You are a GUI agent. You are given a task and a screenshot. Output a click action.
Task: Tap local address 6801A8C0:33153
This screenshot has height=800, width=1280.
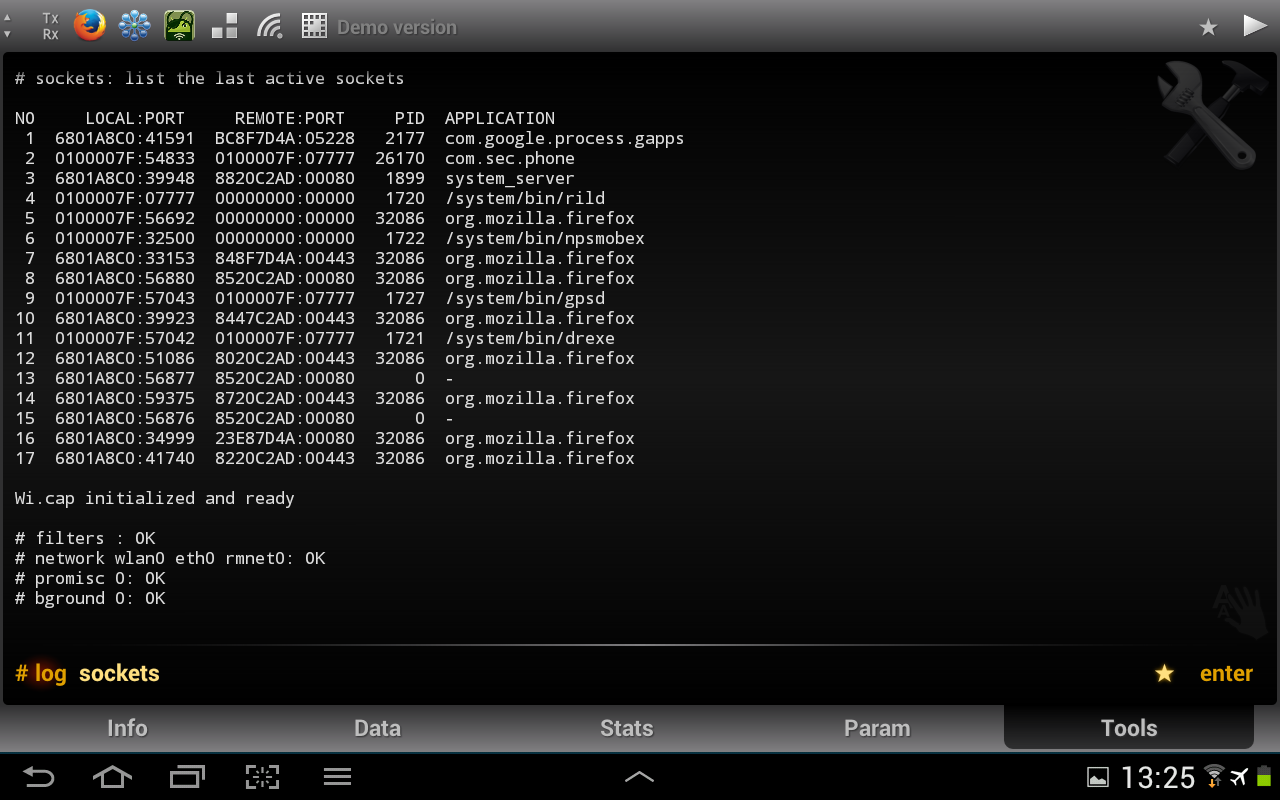tap(125, 258)
